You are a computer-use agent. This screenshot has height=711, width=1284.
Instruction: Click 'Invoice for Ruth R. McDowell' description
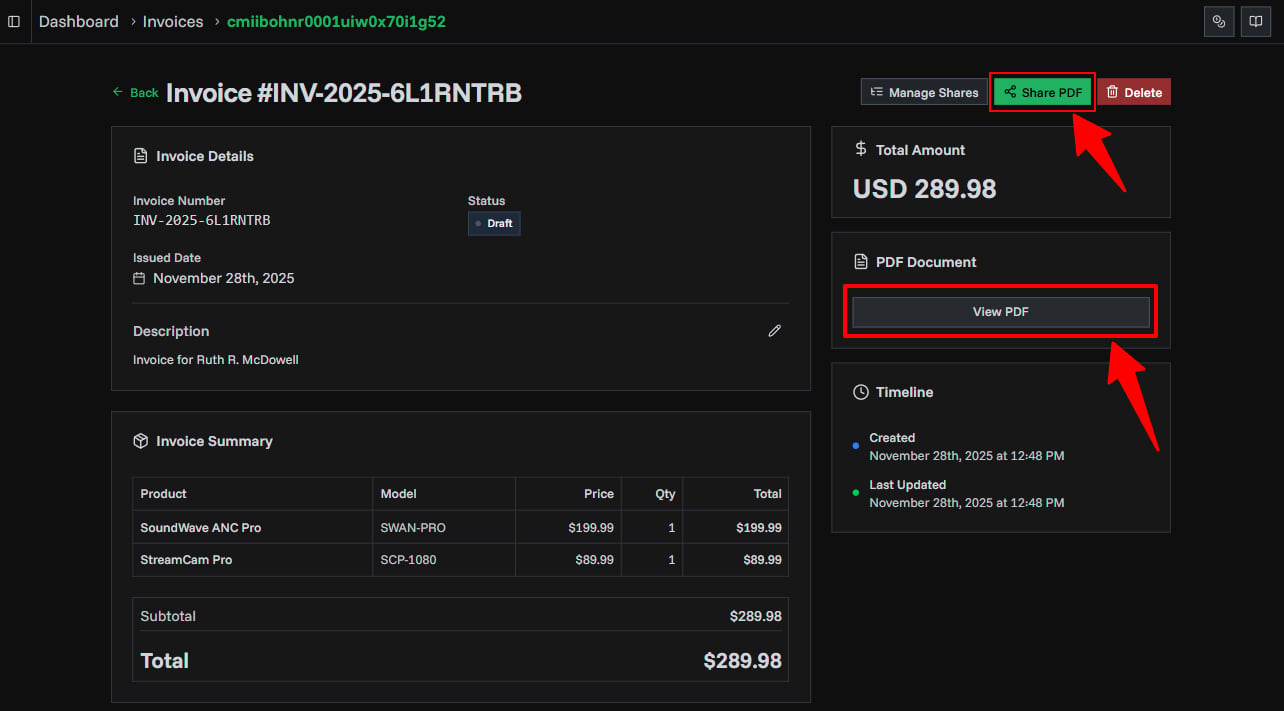tap(216, 360)
